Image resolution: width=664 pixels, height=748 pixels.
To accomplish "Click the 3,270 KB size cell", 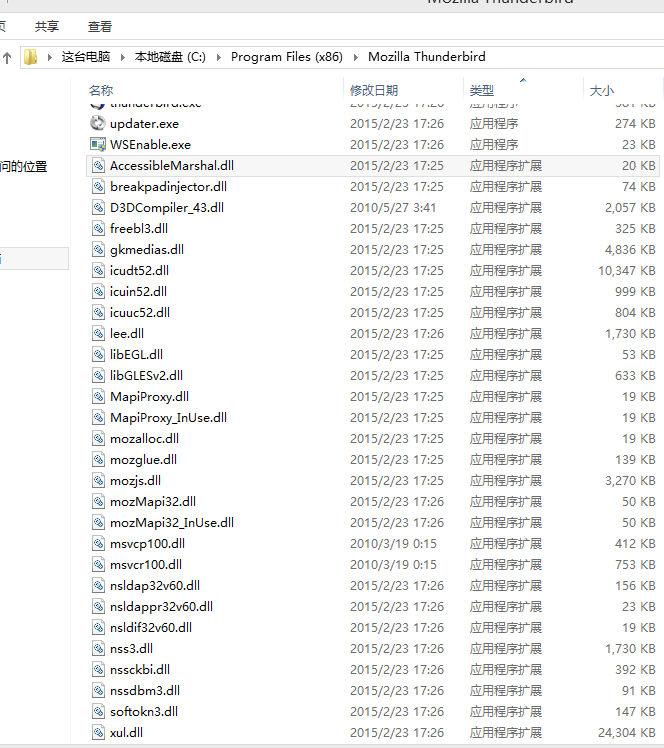I will coord(630,480).
